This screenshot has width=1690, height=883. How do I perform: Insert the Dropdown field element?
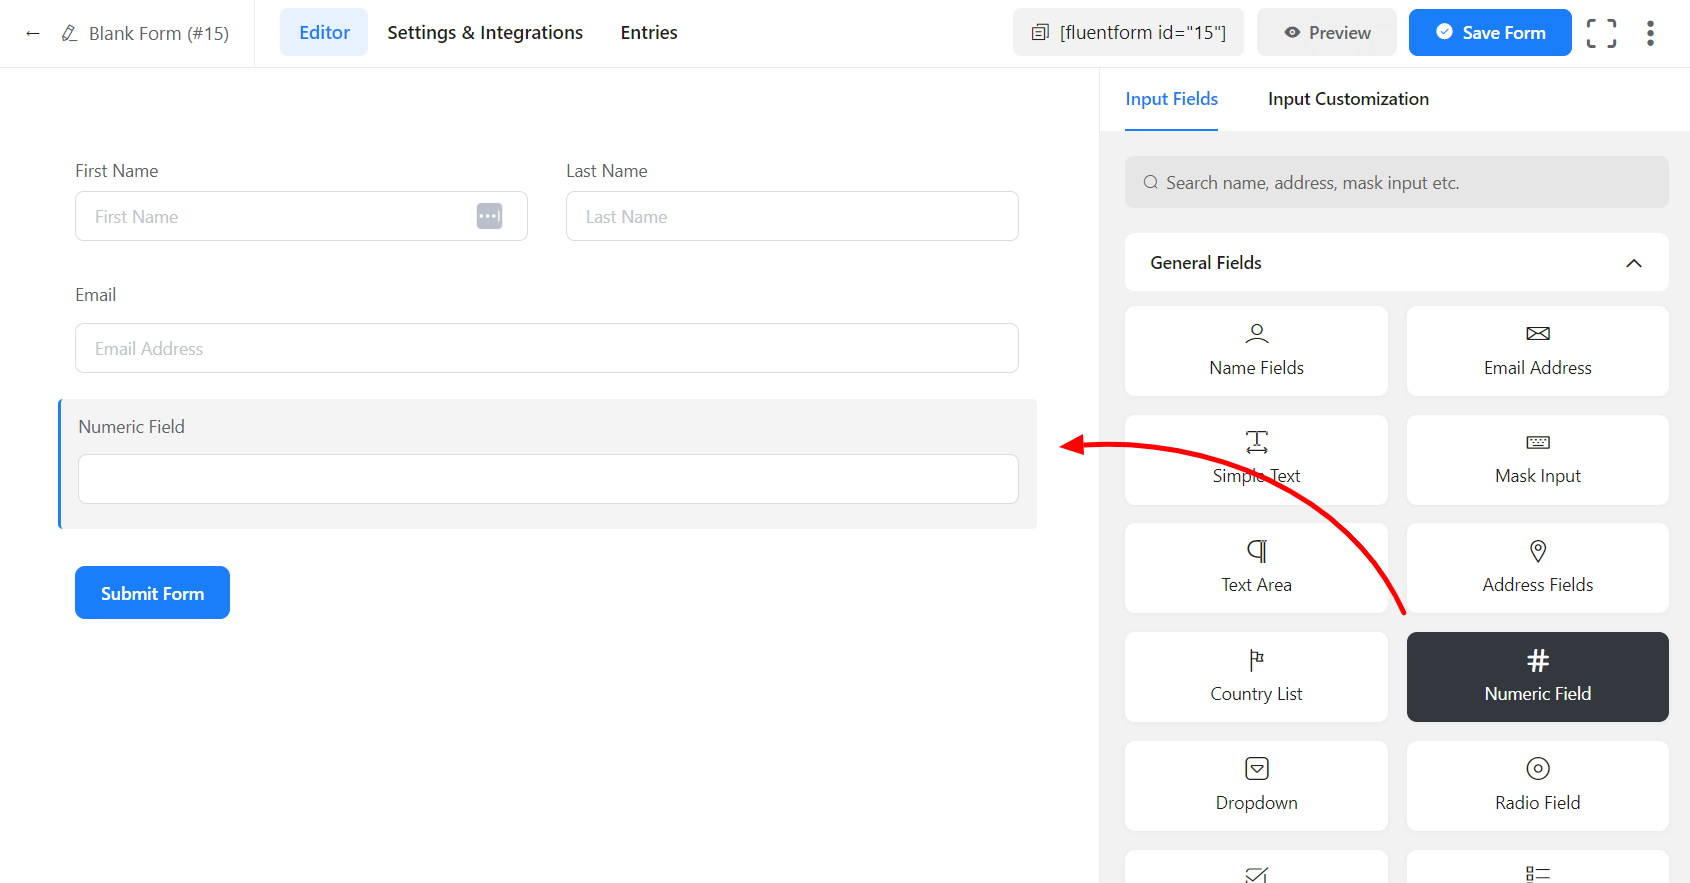1256,786
